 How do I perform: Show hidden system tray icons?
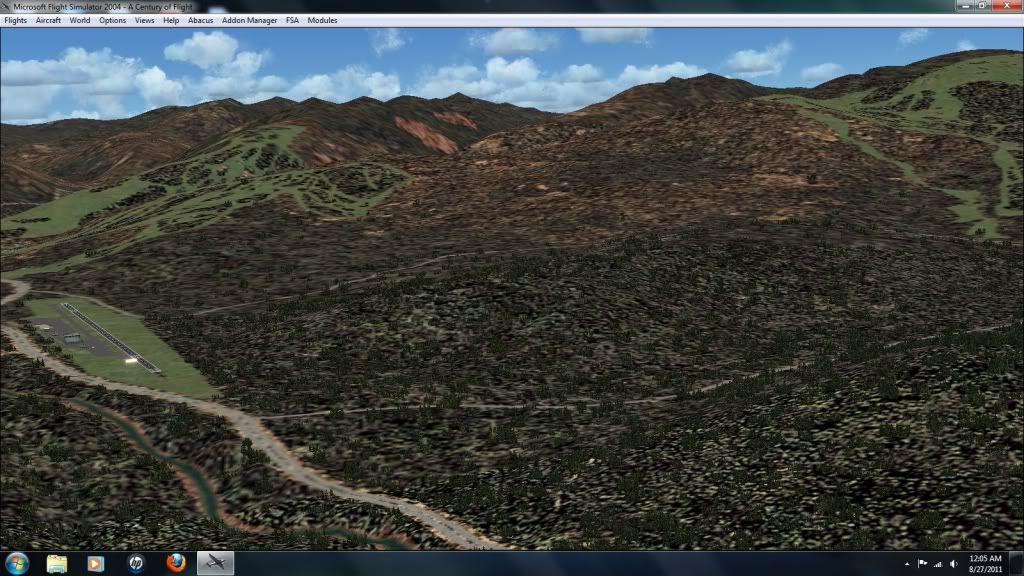pyautogui.click(x=906, y=564)
